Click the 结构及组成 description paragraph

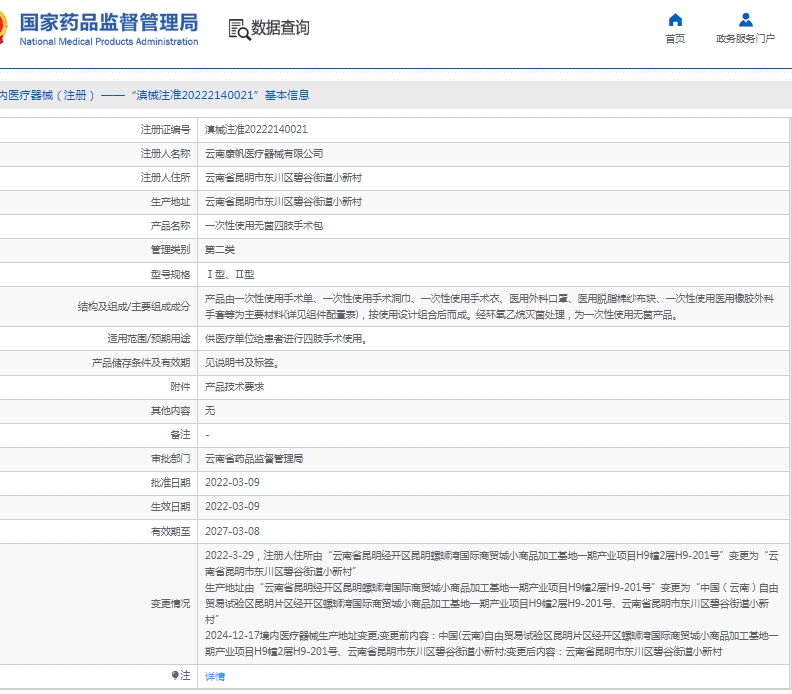[489, 307]
